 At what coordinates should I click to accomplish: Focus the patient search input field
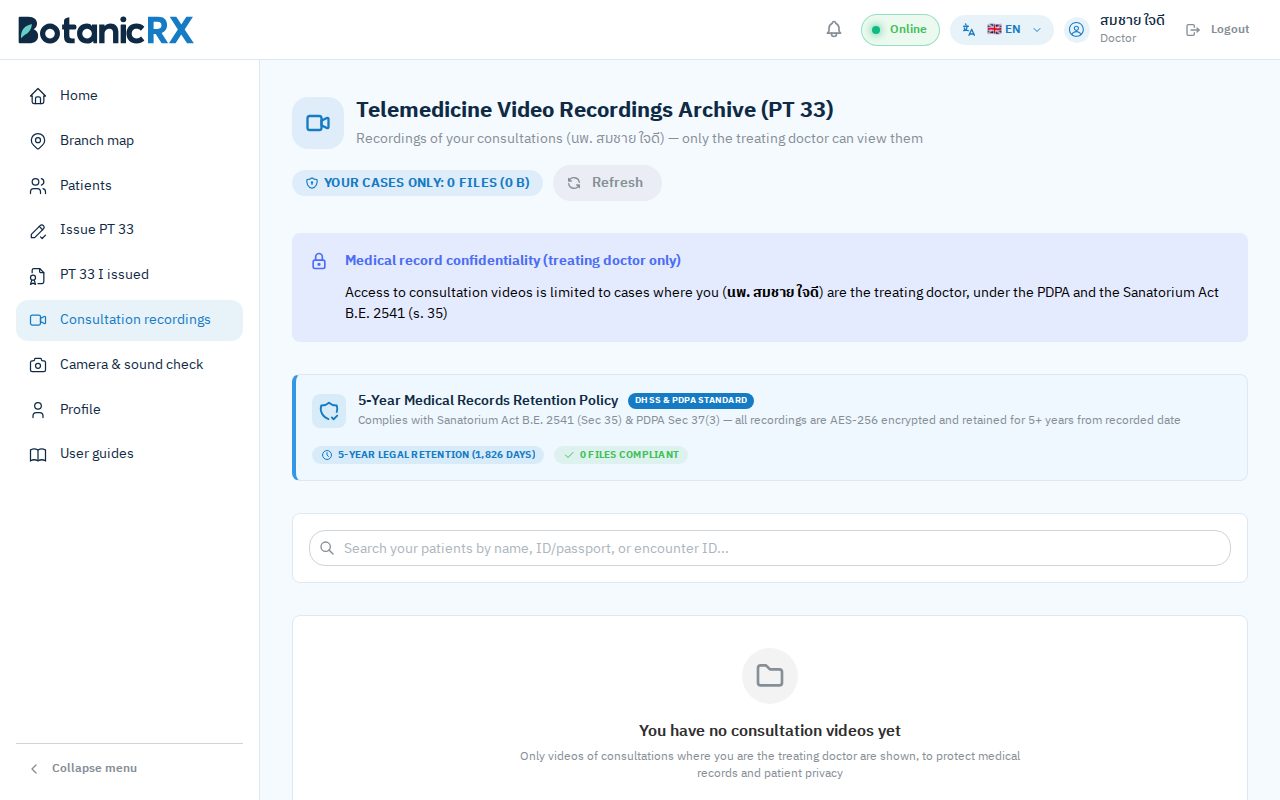(770, 548)
